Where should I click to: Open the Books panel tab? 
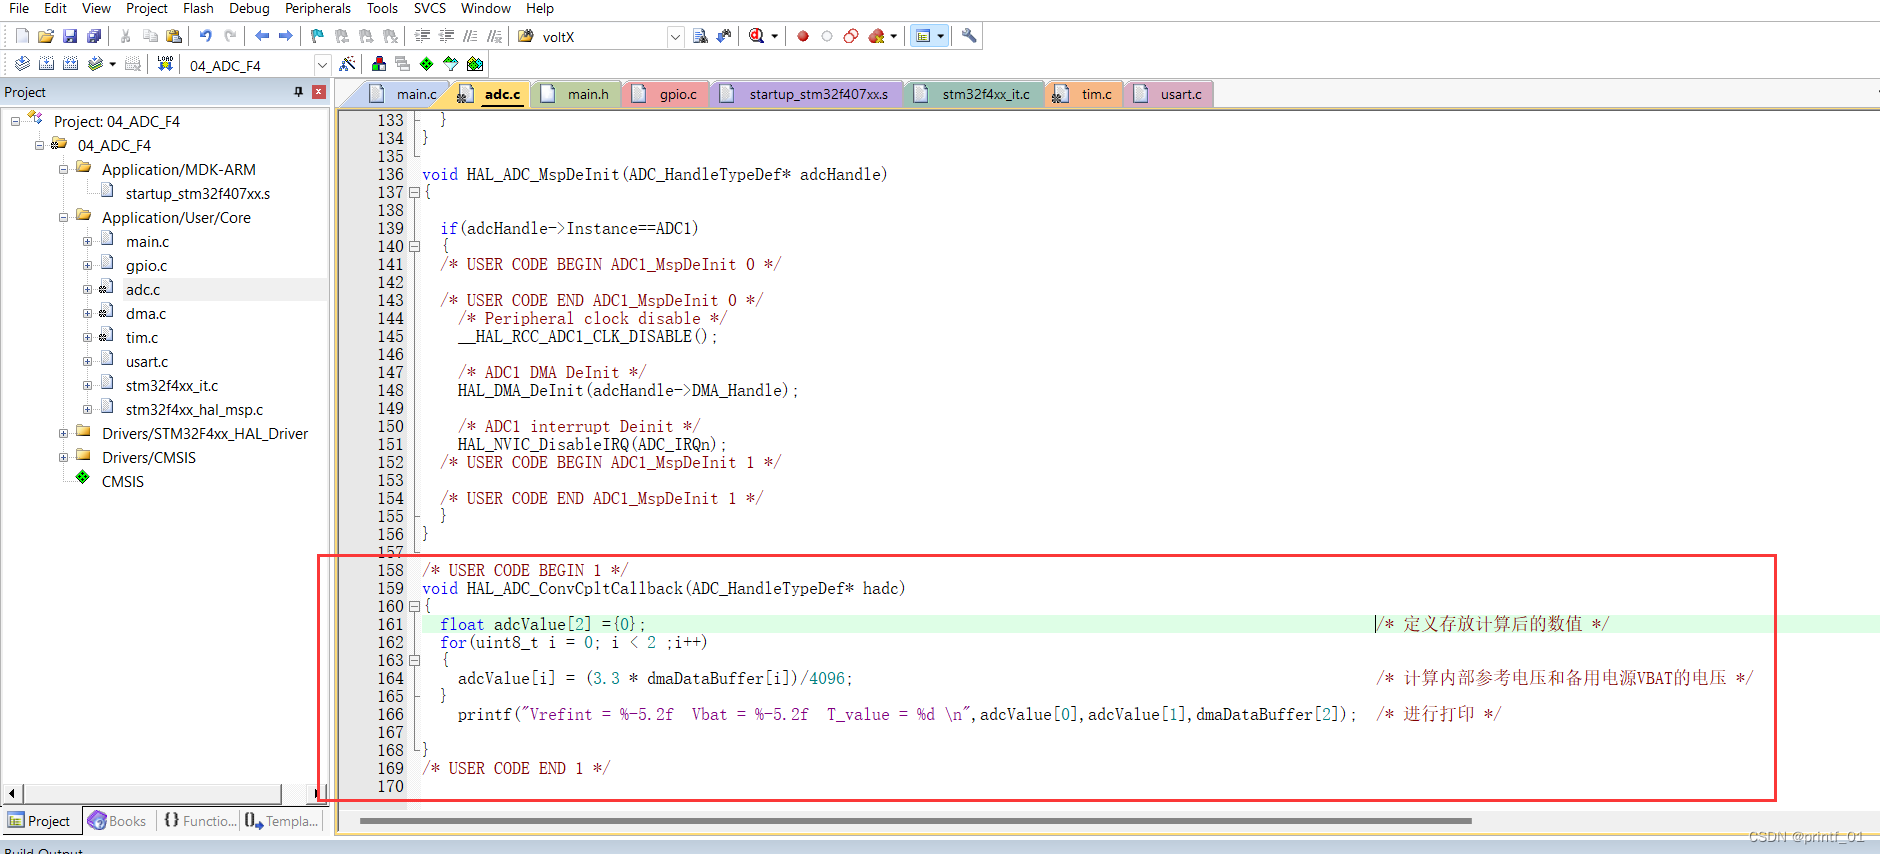118,821
